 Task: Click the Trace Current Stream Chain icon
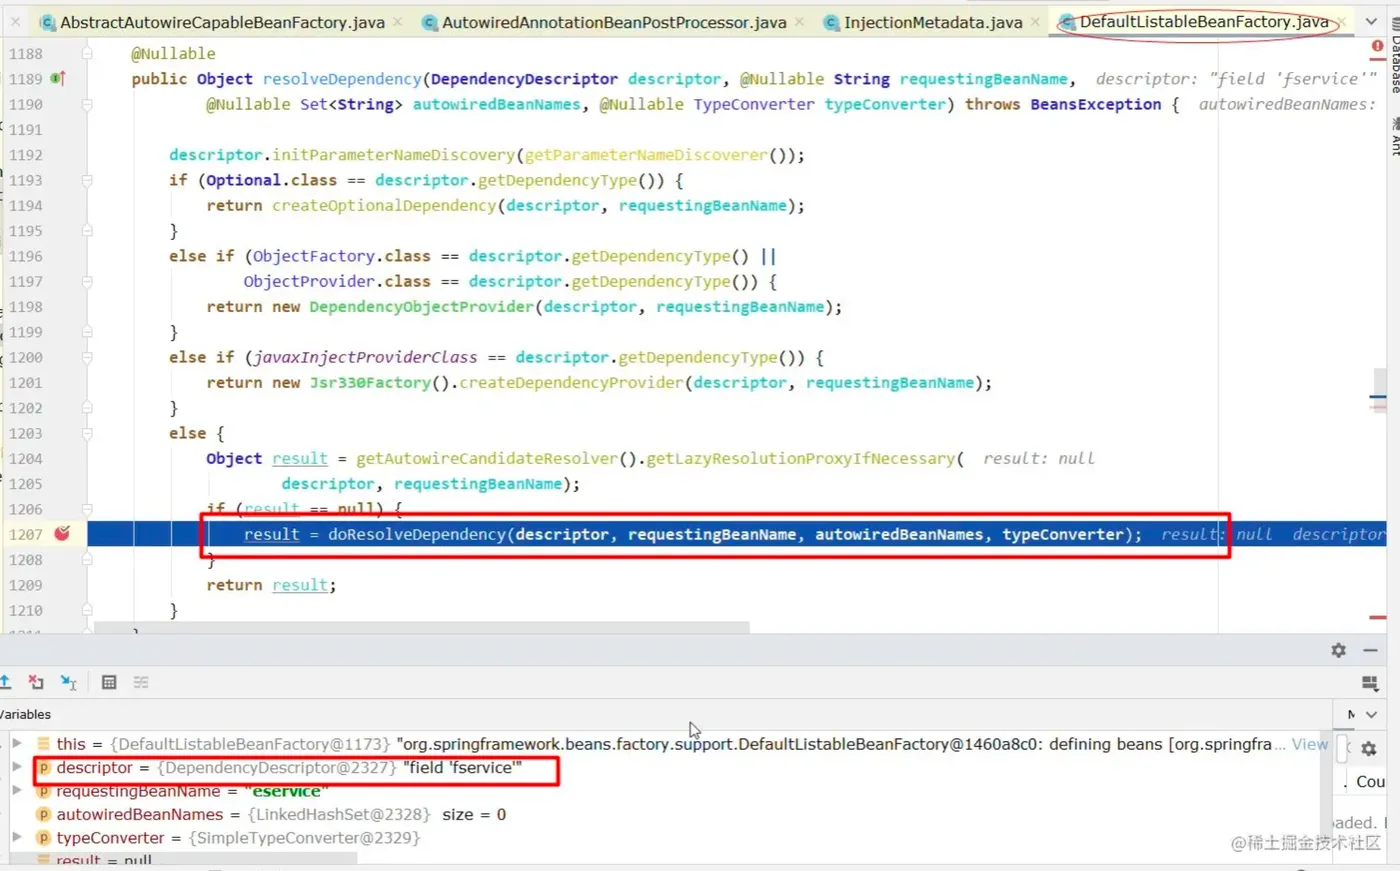141,682
